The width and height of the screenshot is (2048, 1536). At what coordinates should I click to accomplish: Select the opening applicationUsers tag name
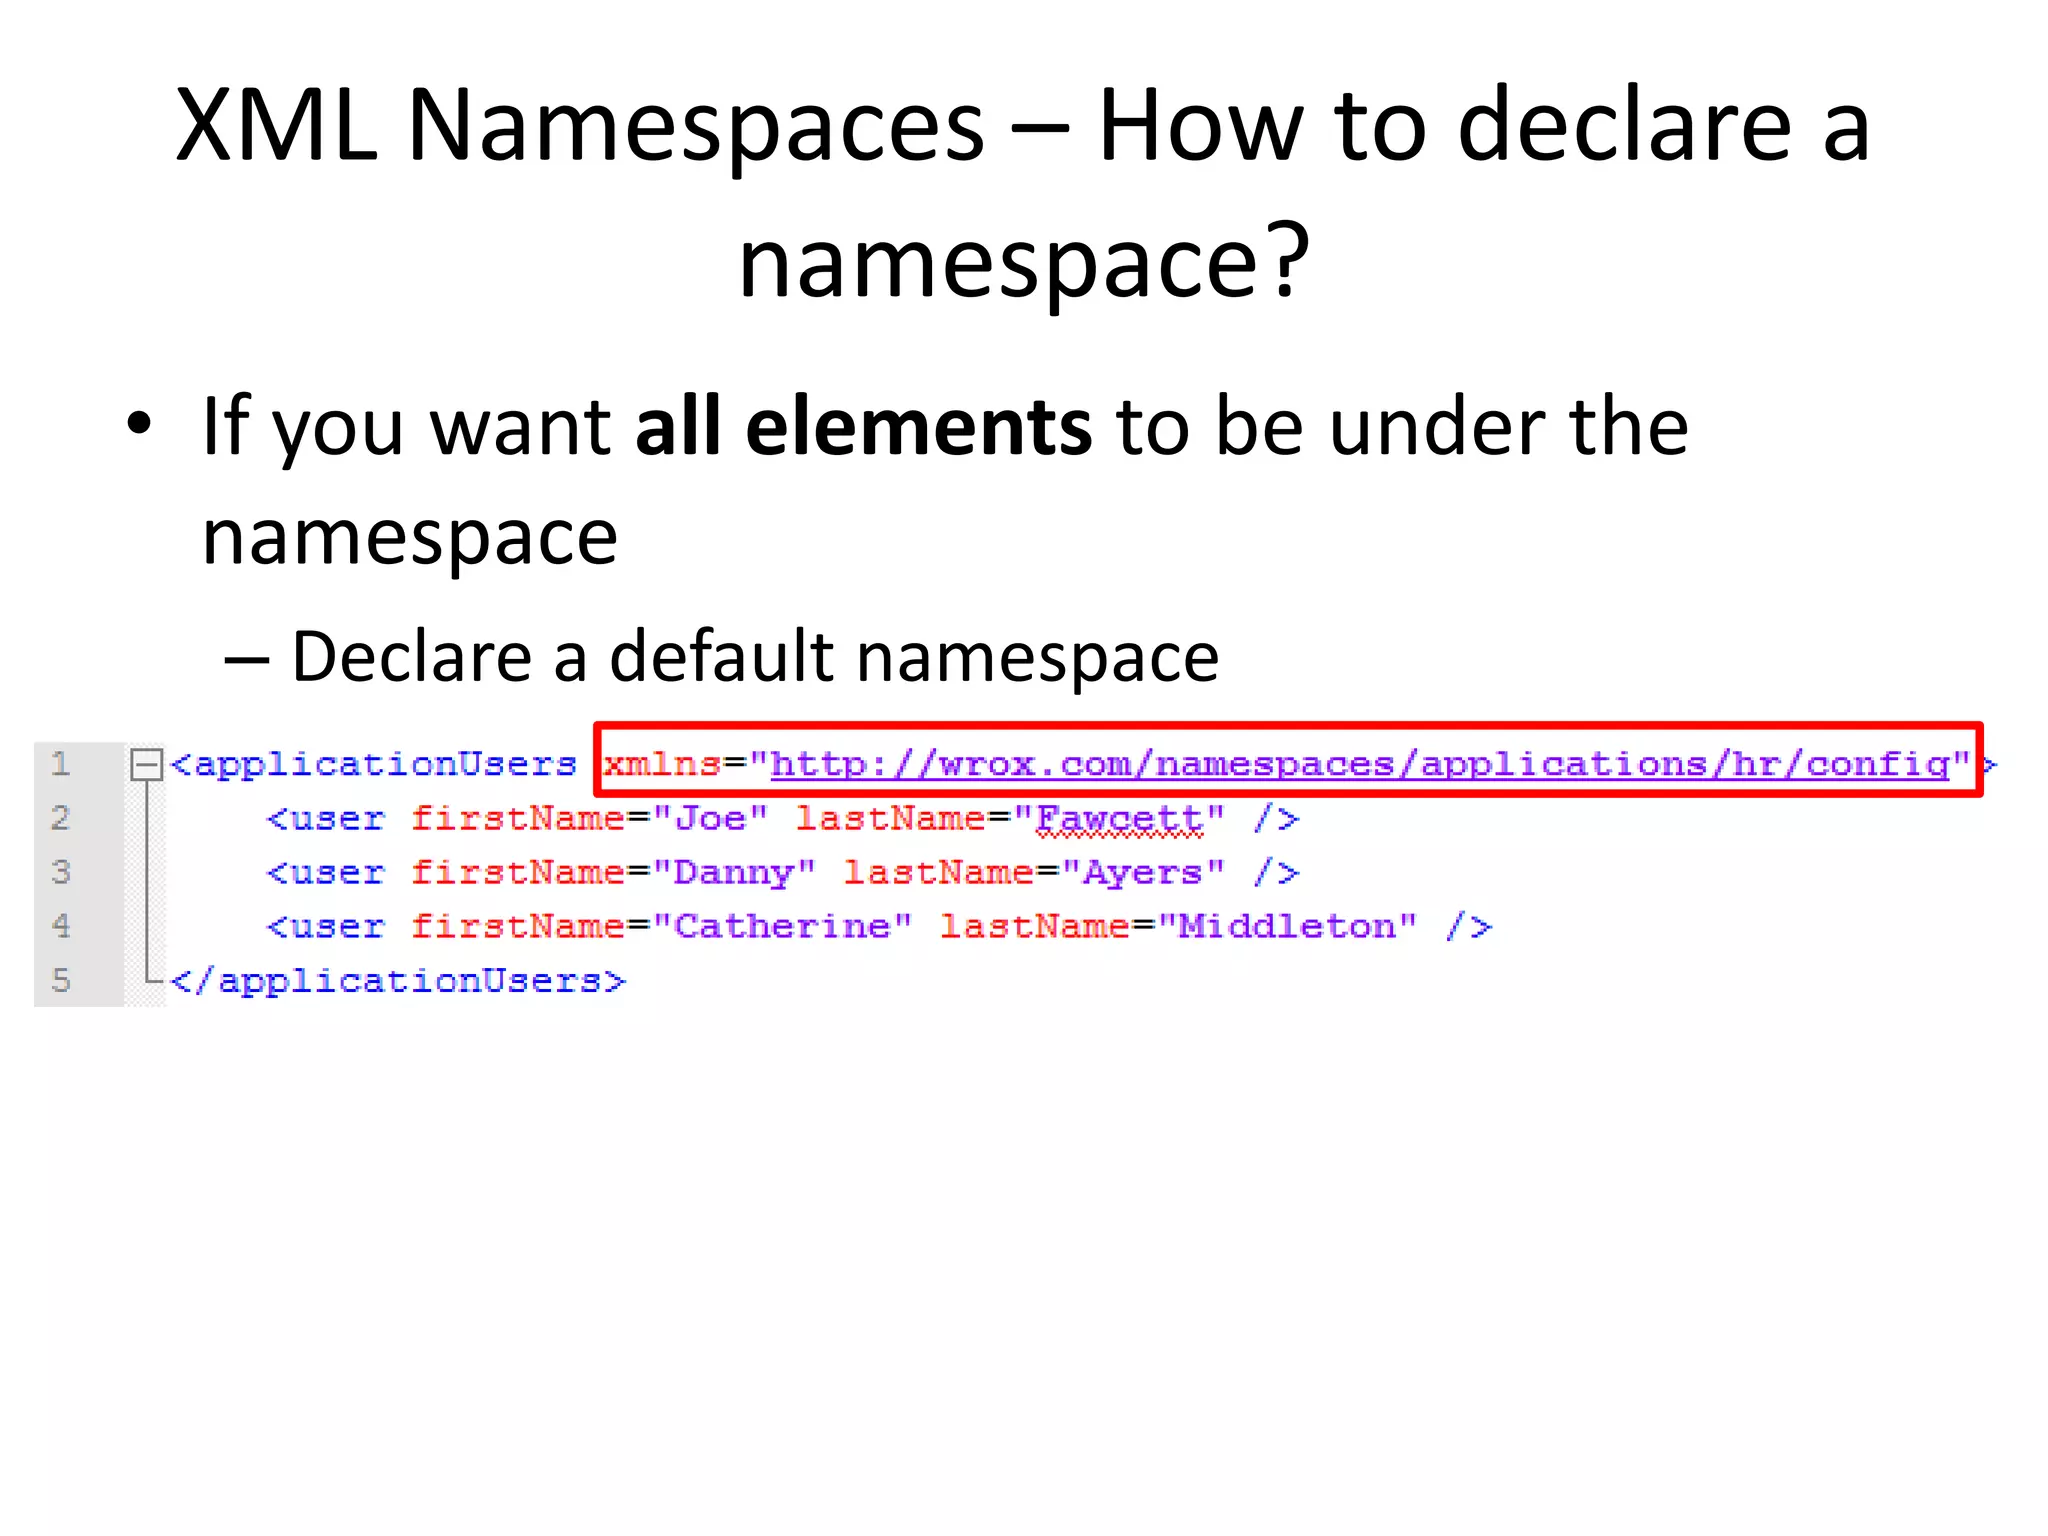point(385,765)
